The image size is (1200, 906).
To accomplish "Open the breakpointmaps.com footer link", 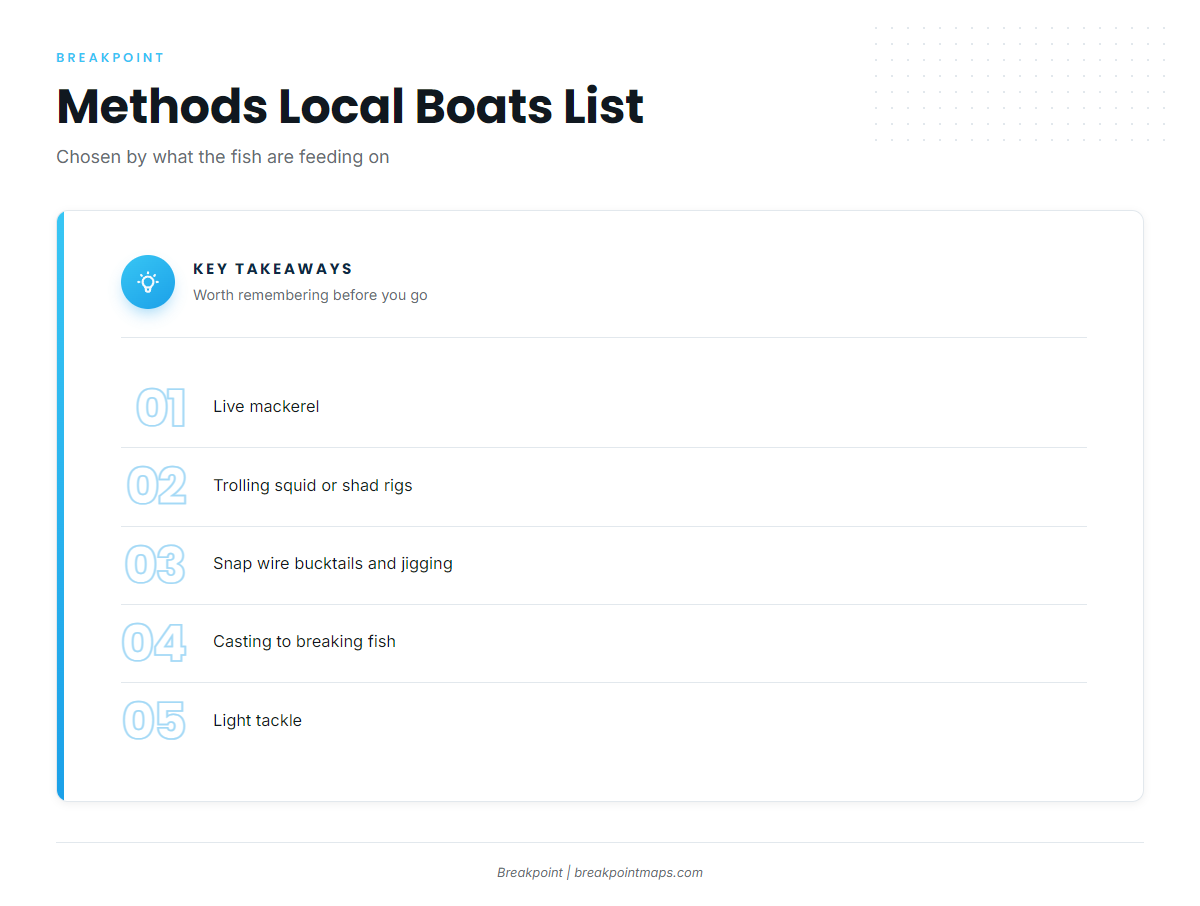I will pyautogui.click(x=638, y=872).
